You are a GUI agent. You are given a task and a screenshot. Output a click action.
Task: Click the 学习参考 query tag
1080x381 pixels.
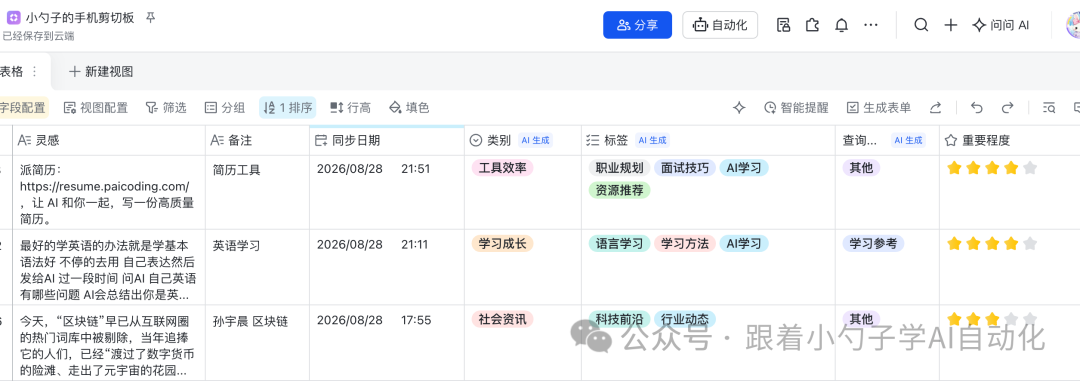pyautogui.click(x=873, y=243)
